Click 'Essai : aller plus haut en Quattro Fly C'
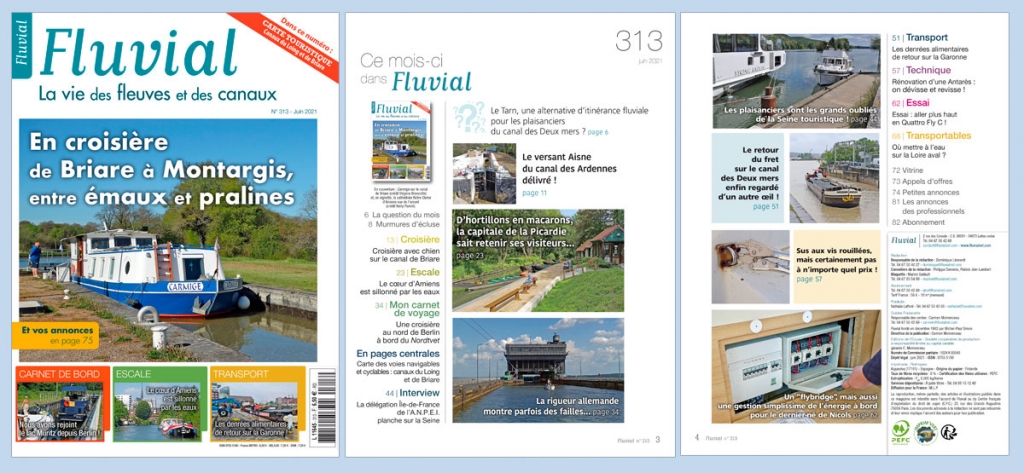The height and width of the screenshot is (473, 1024). [x=924, y=118]
